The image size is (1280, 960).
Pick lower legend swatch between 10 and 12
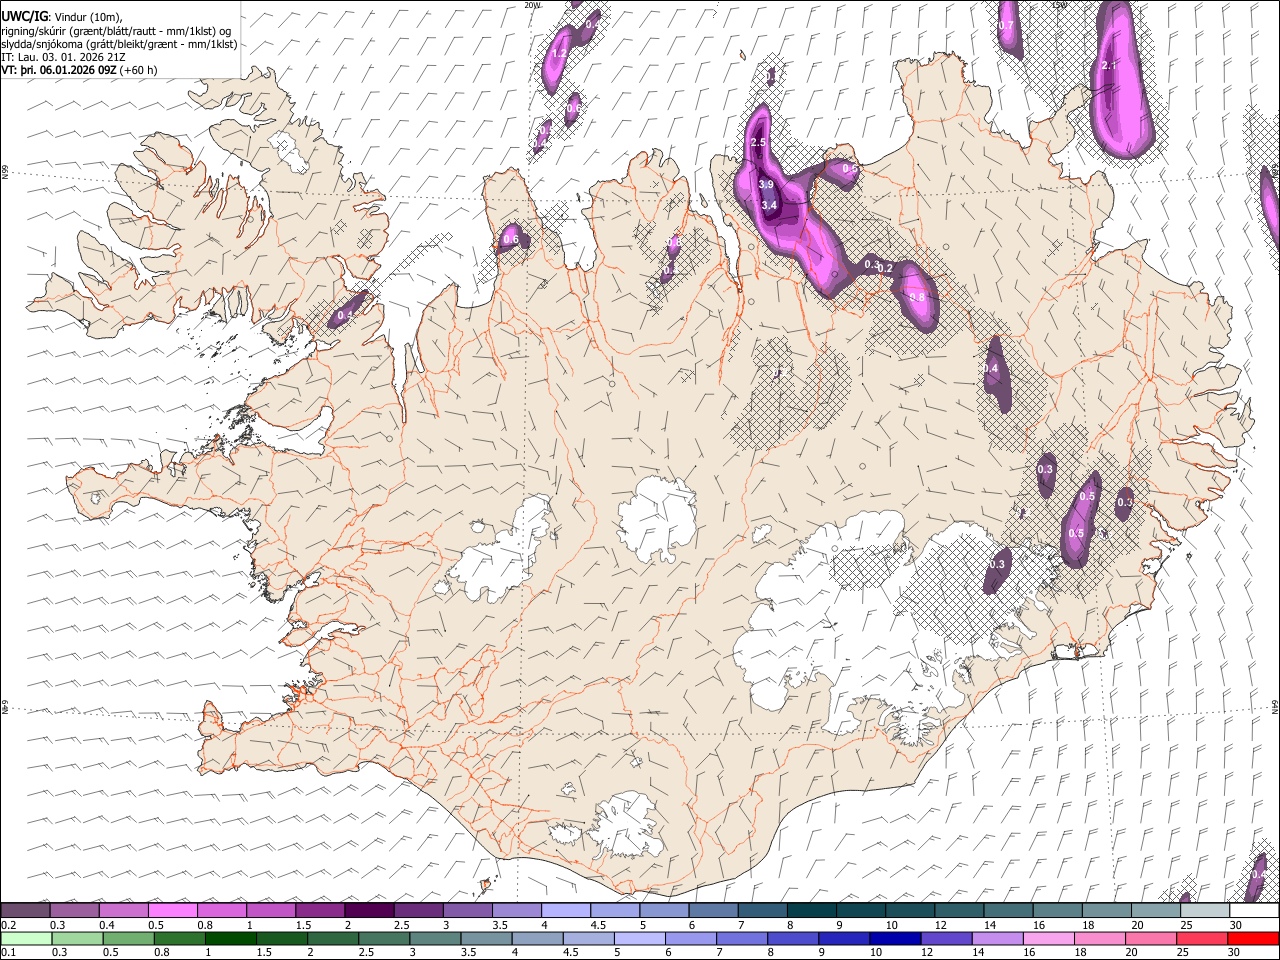click(x=893, y=938)
